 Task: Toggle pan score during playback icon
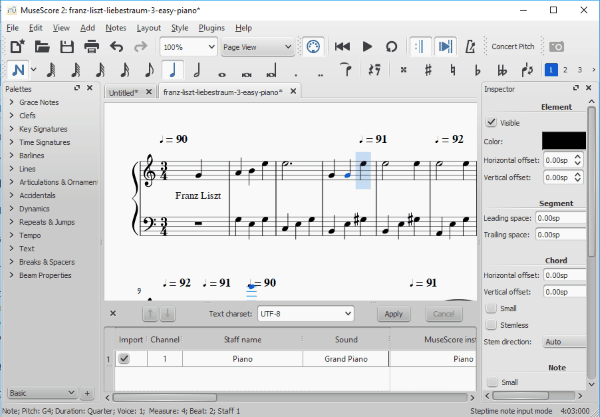(445, 47)
